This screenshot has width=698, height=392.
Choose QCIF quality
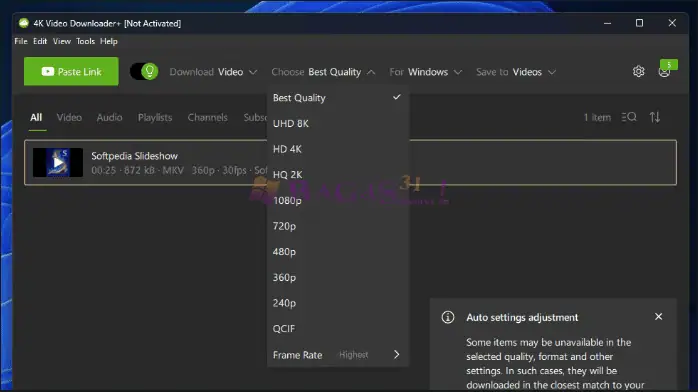coord(337,328)
